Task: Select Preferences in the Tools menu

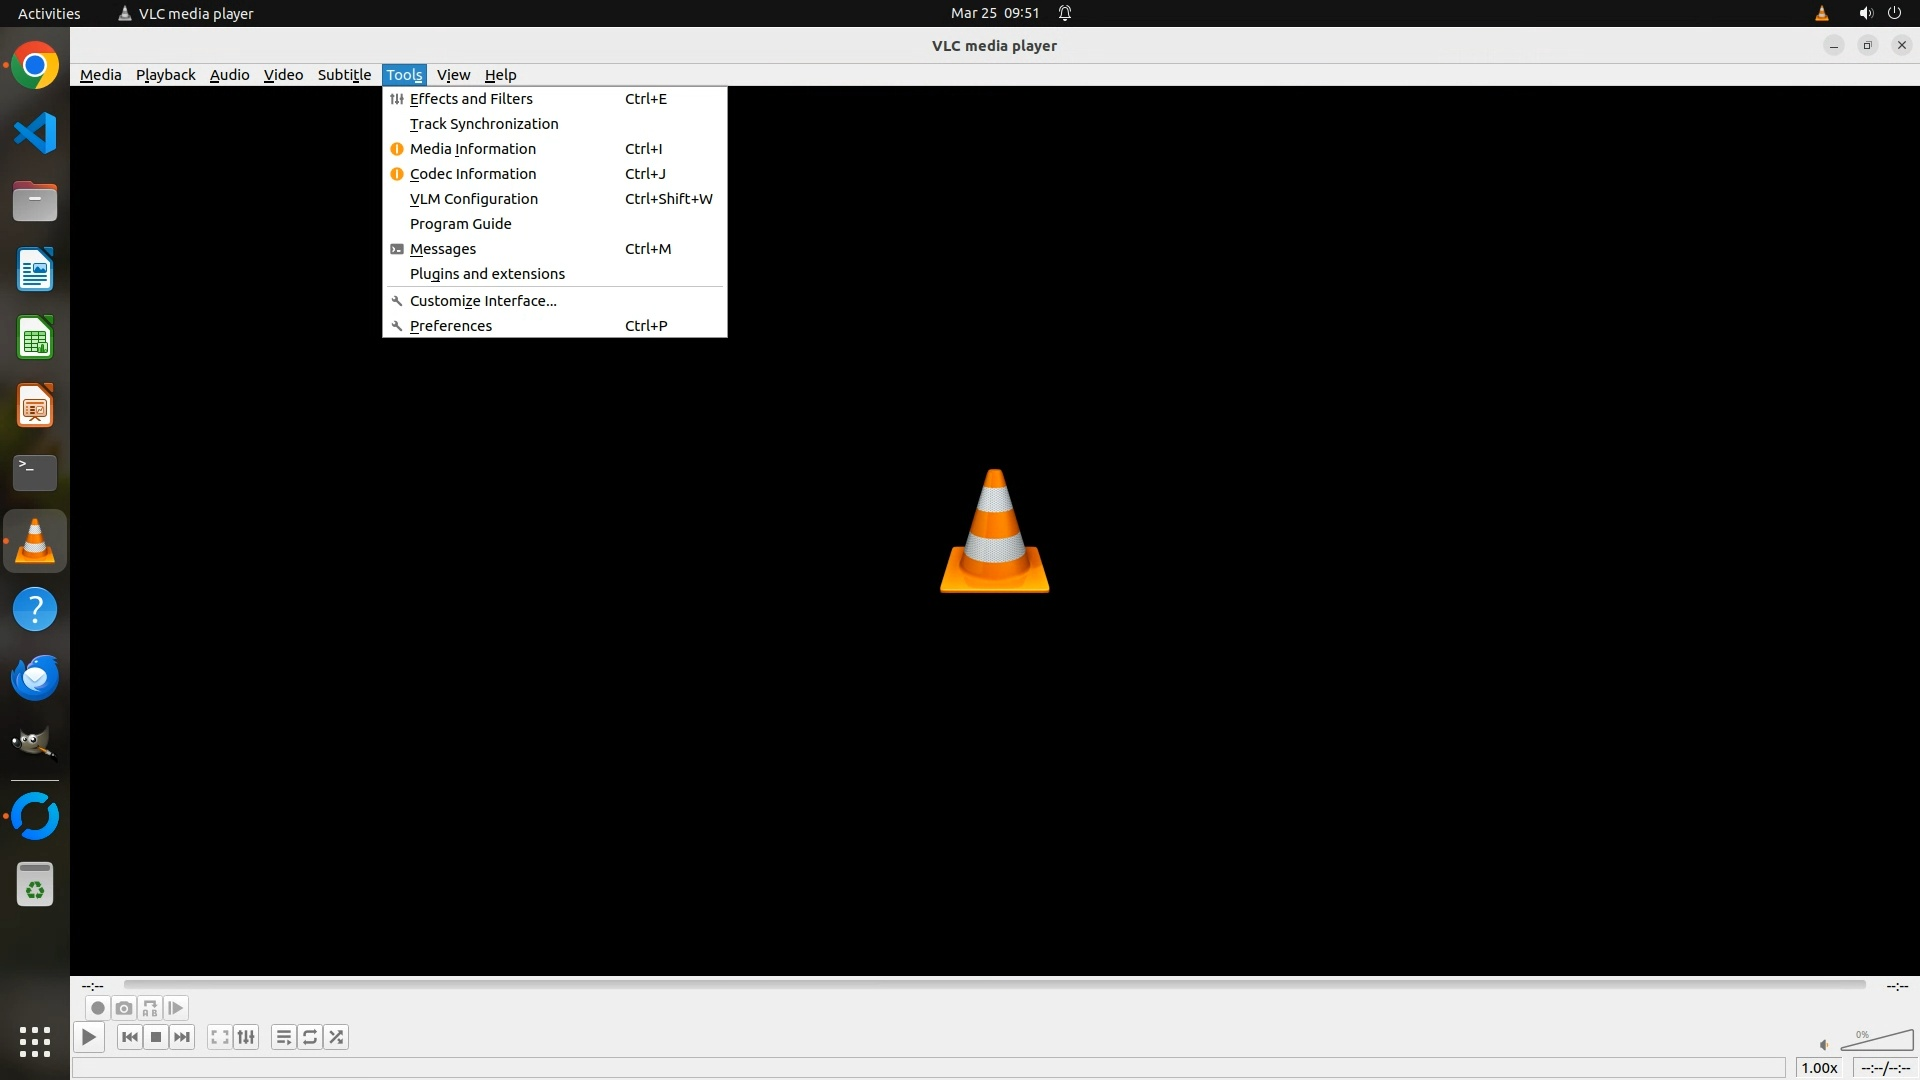Action: [451, 326]
